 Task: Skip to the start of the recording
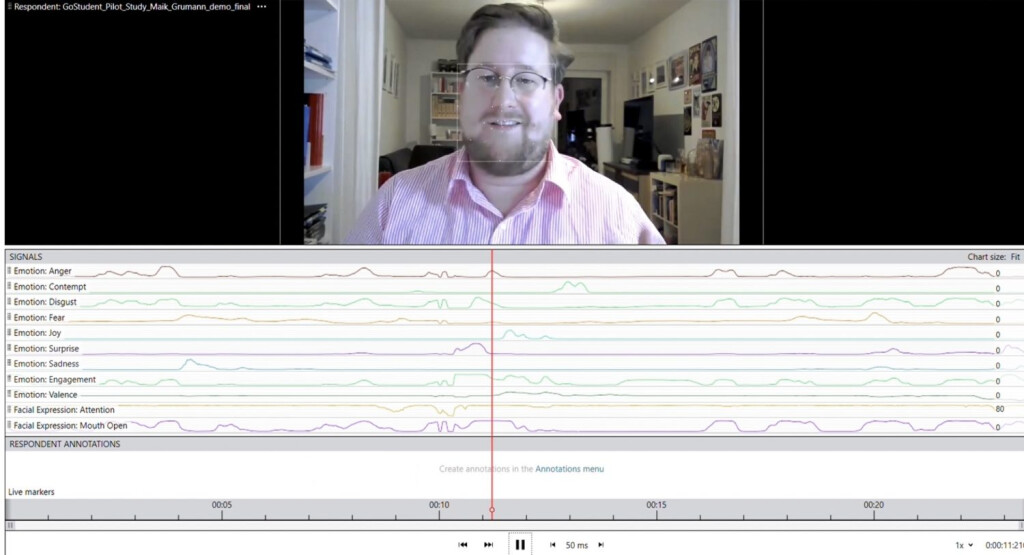pyautogui.click(x=463, y=545)
